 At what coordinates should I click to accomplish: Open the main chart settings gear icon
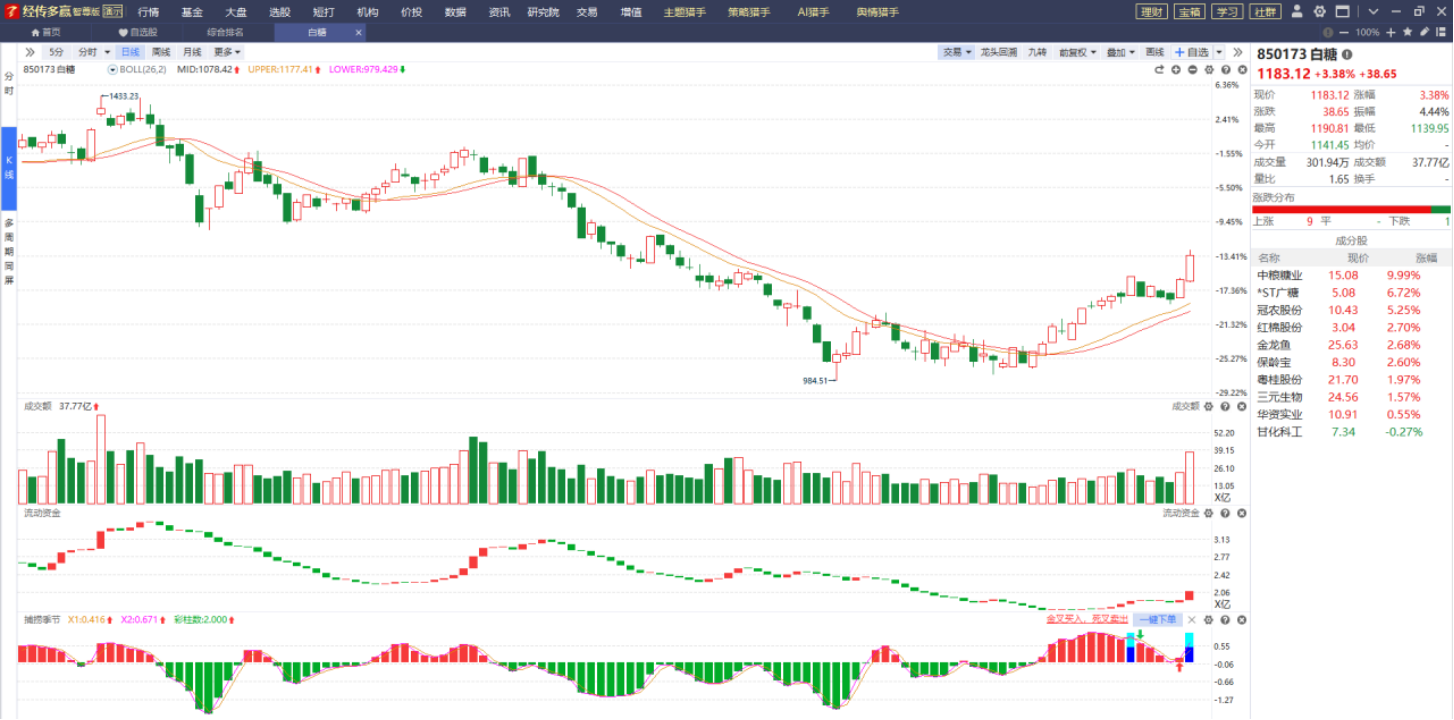pos(1209,70)
